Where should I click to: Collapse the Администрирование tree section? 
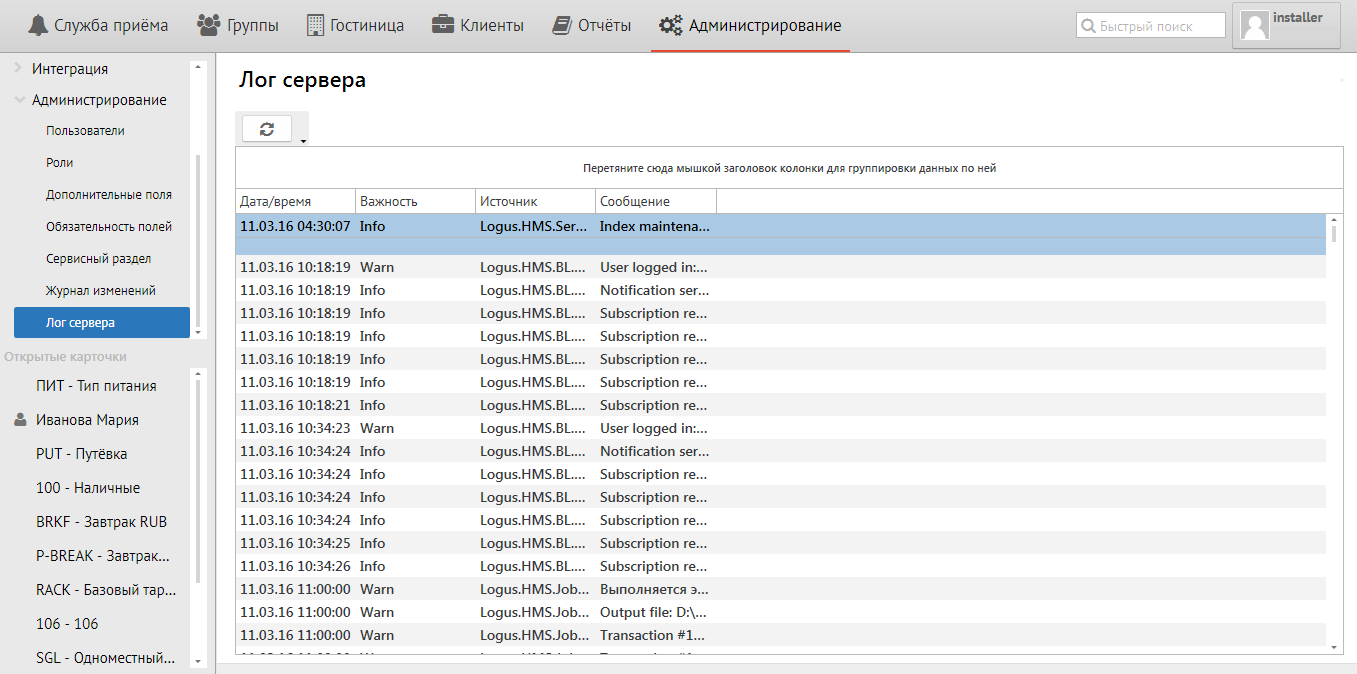[19, 100]
